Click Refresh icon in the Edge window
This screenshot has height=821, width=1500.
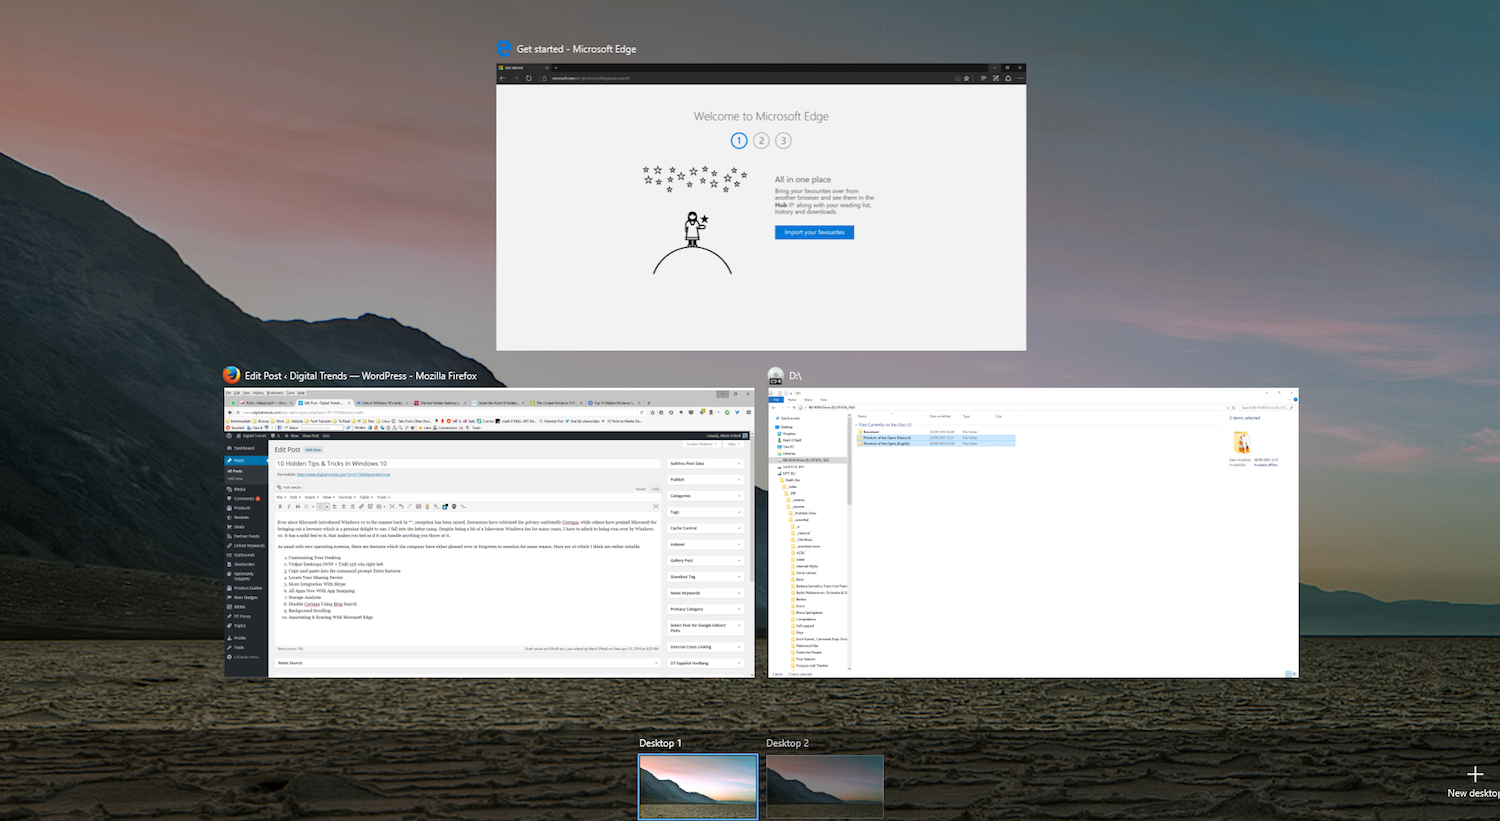[529, 78]
